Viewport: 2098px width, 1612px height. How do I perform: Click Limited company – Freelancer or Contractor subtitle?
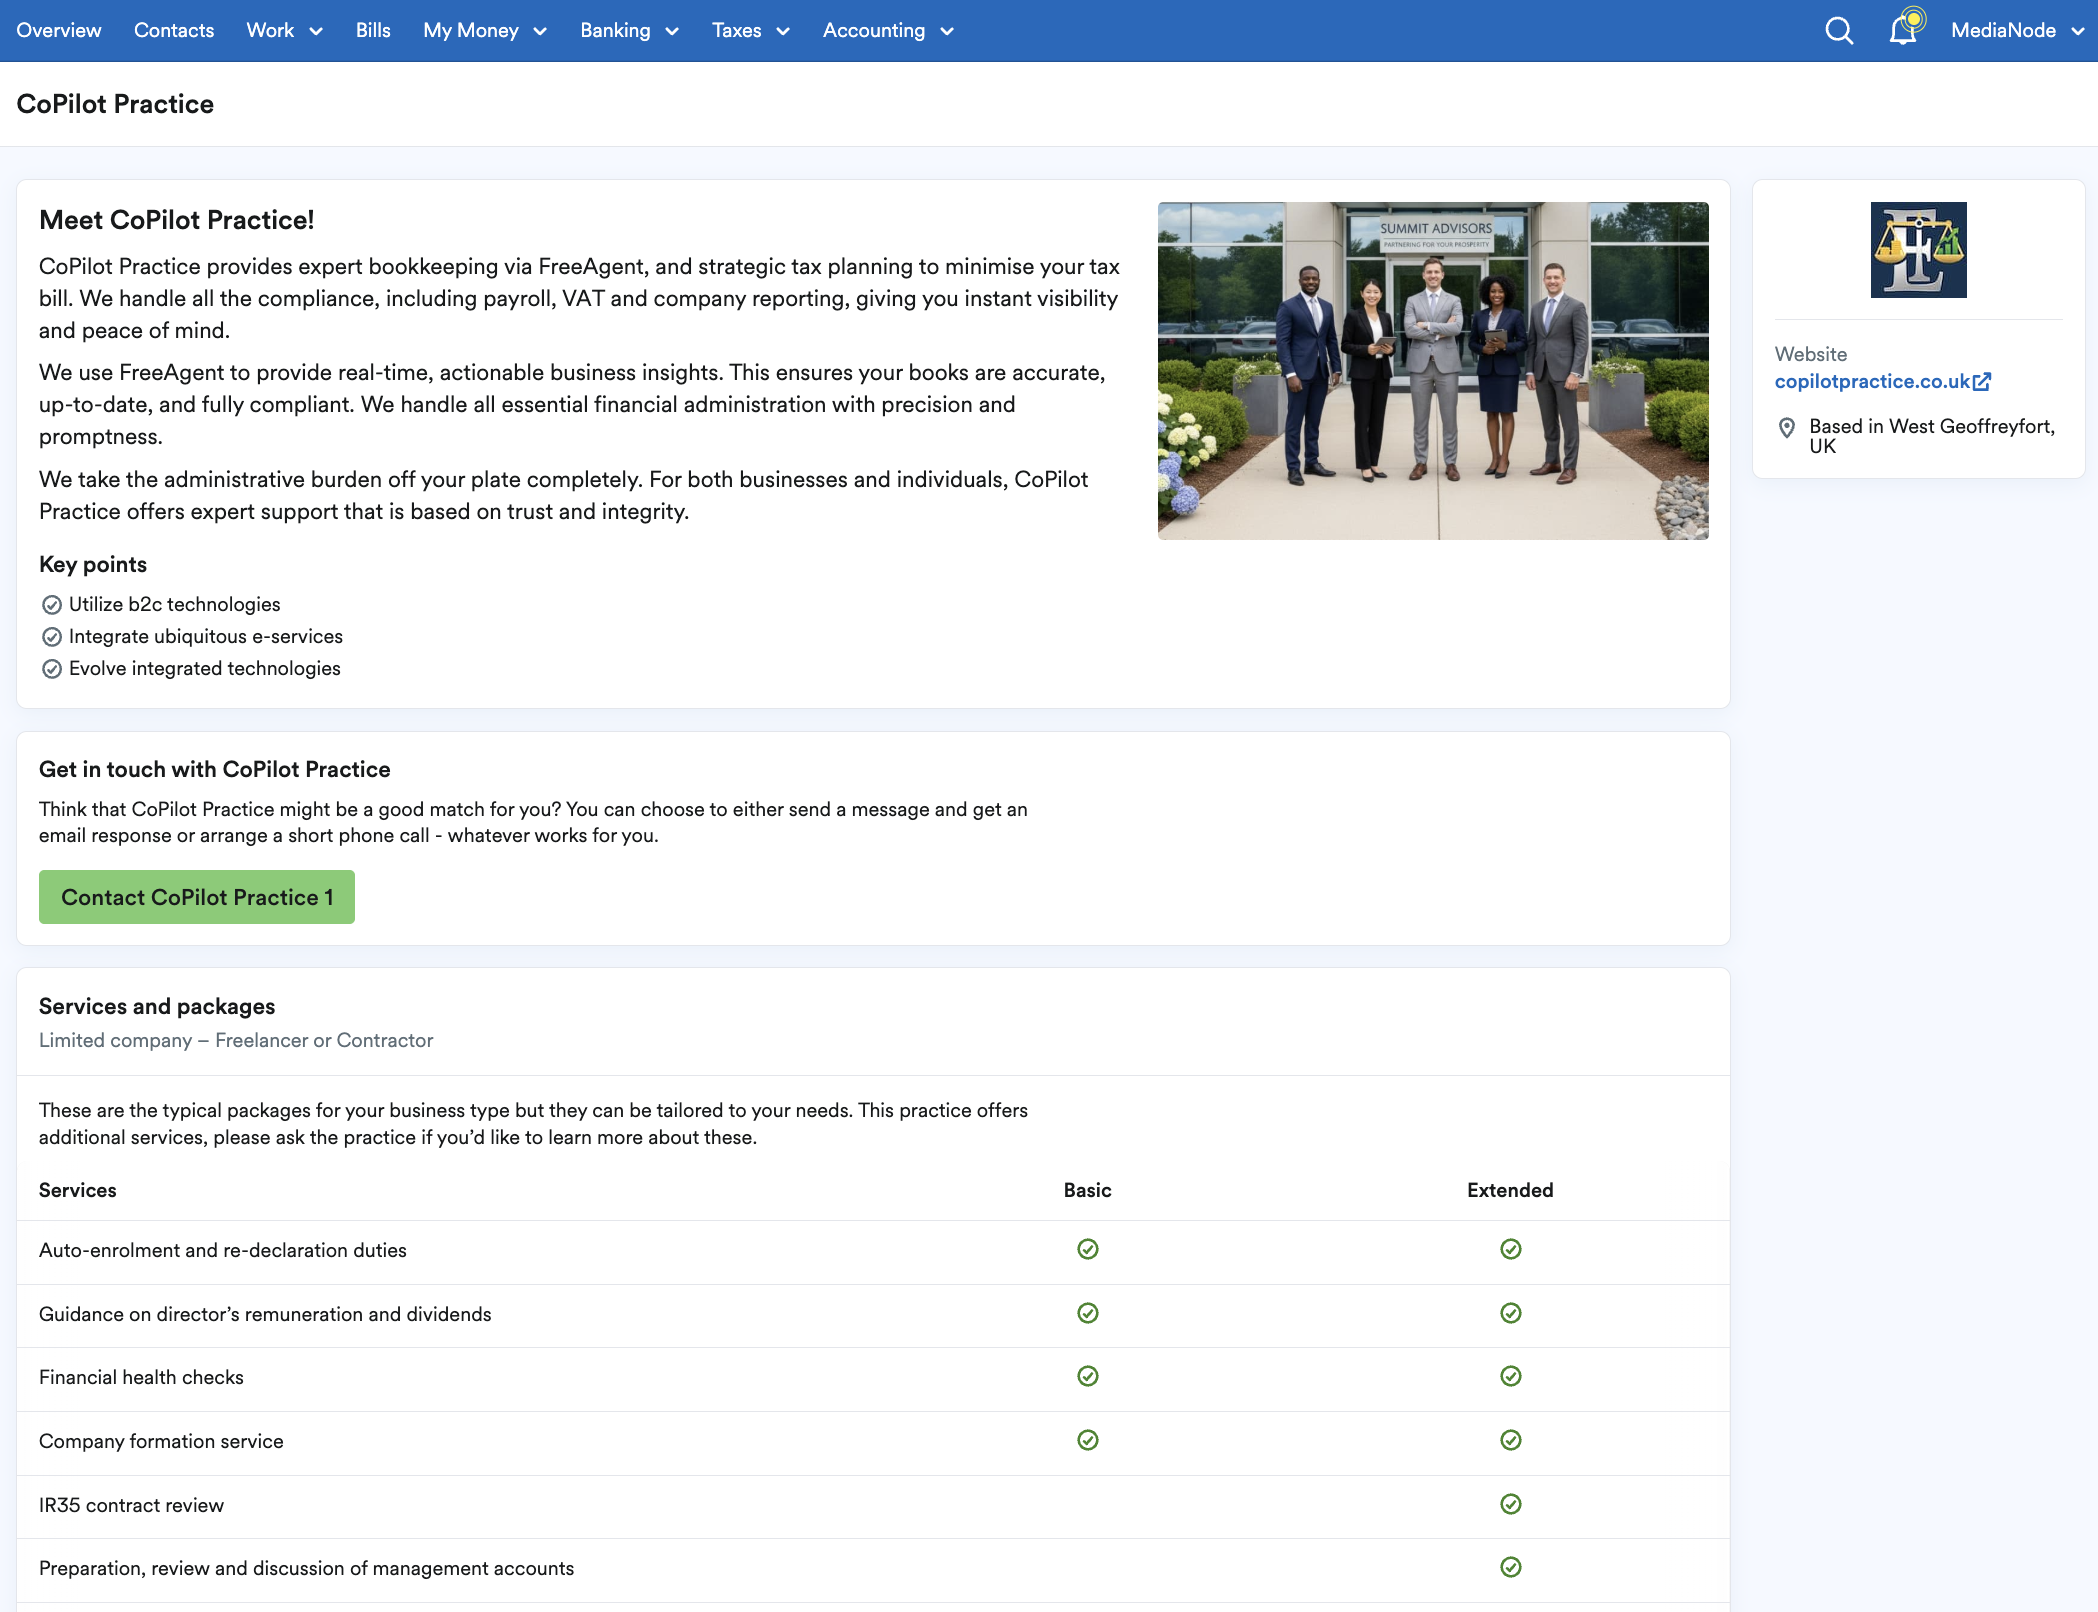coord(236,1040)
